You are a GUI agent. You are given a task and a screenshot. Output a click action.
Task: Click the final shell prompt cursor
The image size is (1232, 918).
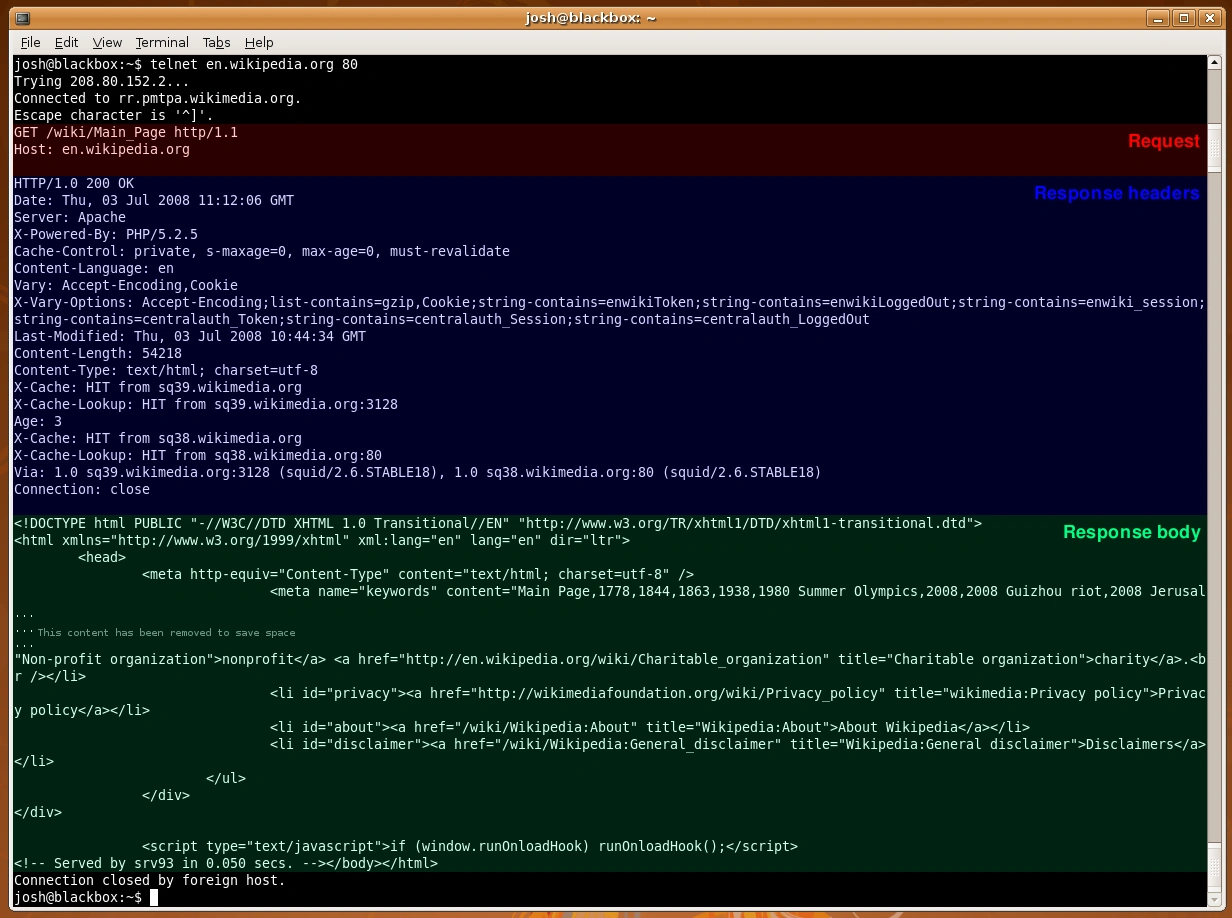[154, 897]
